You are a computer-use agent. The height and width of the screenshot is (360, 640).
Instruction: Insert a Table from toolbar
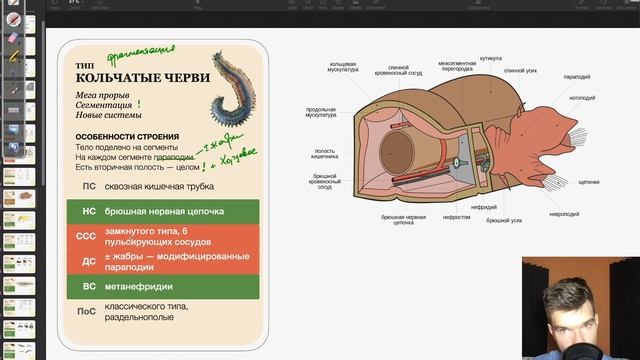(291, 4)
